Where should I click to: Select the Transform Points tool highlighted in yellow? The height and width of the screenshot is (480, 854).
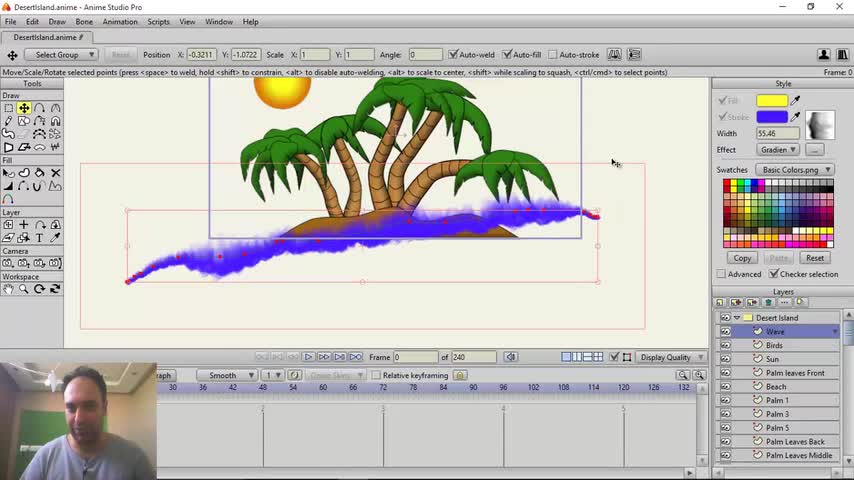(x=24, y=108)
